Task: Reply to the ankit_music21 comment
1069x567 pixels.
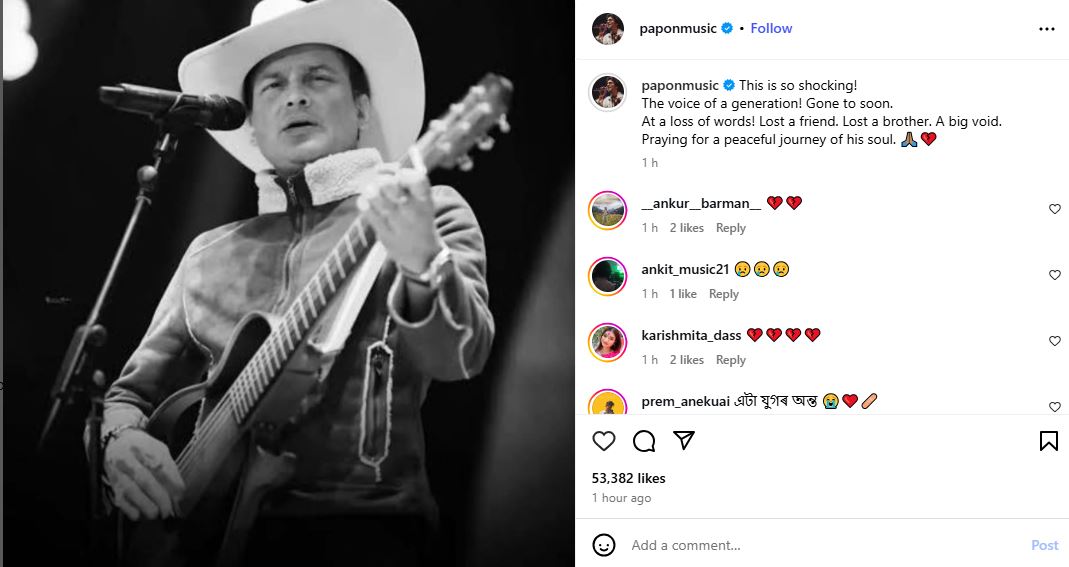Action: [724, 294]
